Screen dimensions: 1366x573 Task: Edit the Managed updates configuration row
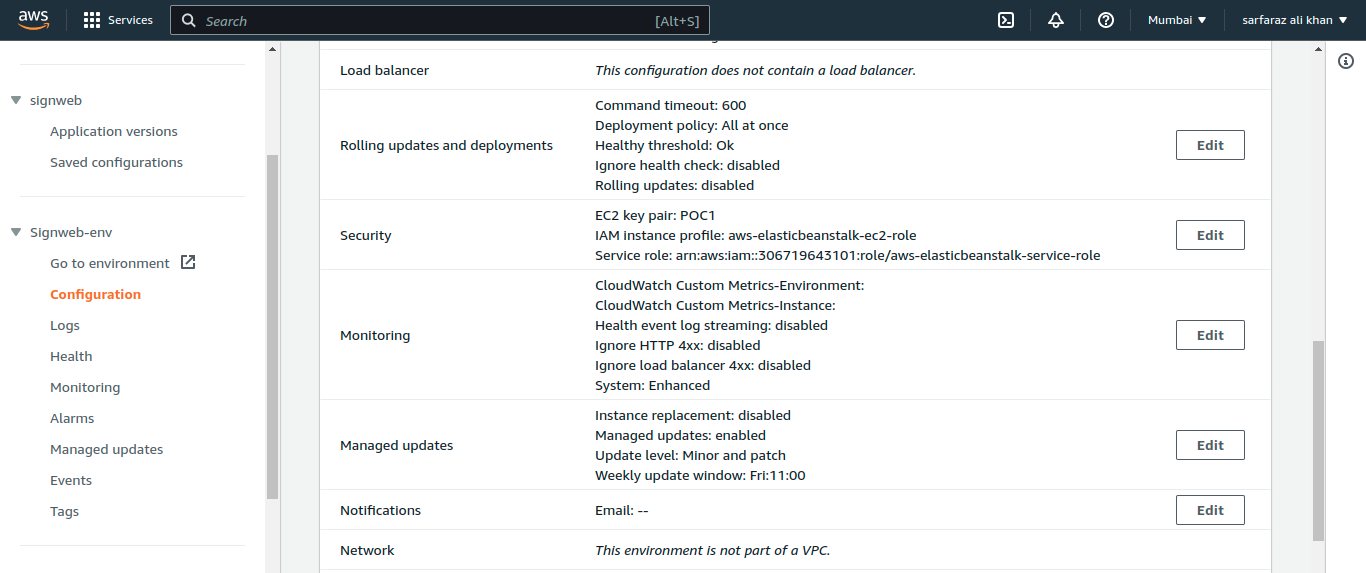(x=1210, y=445)
